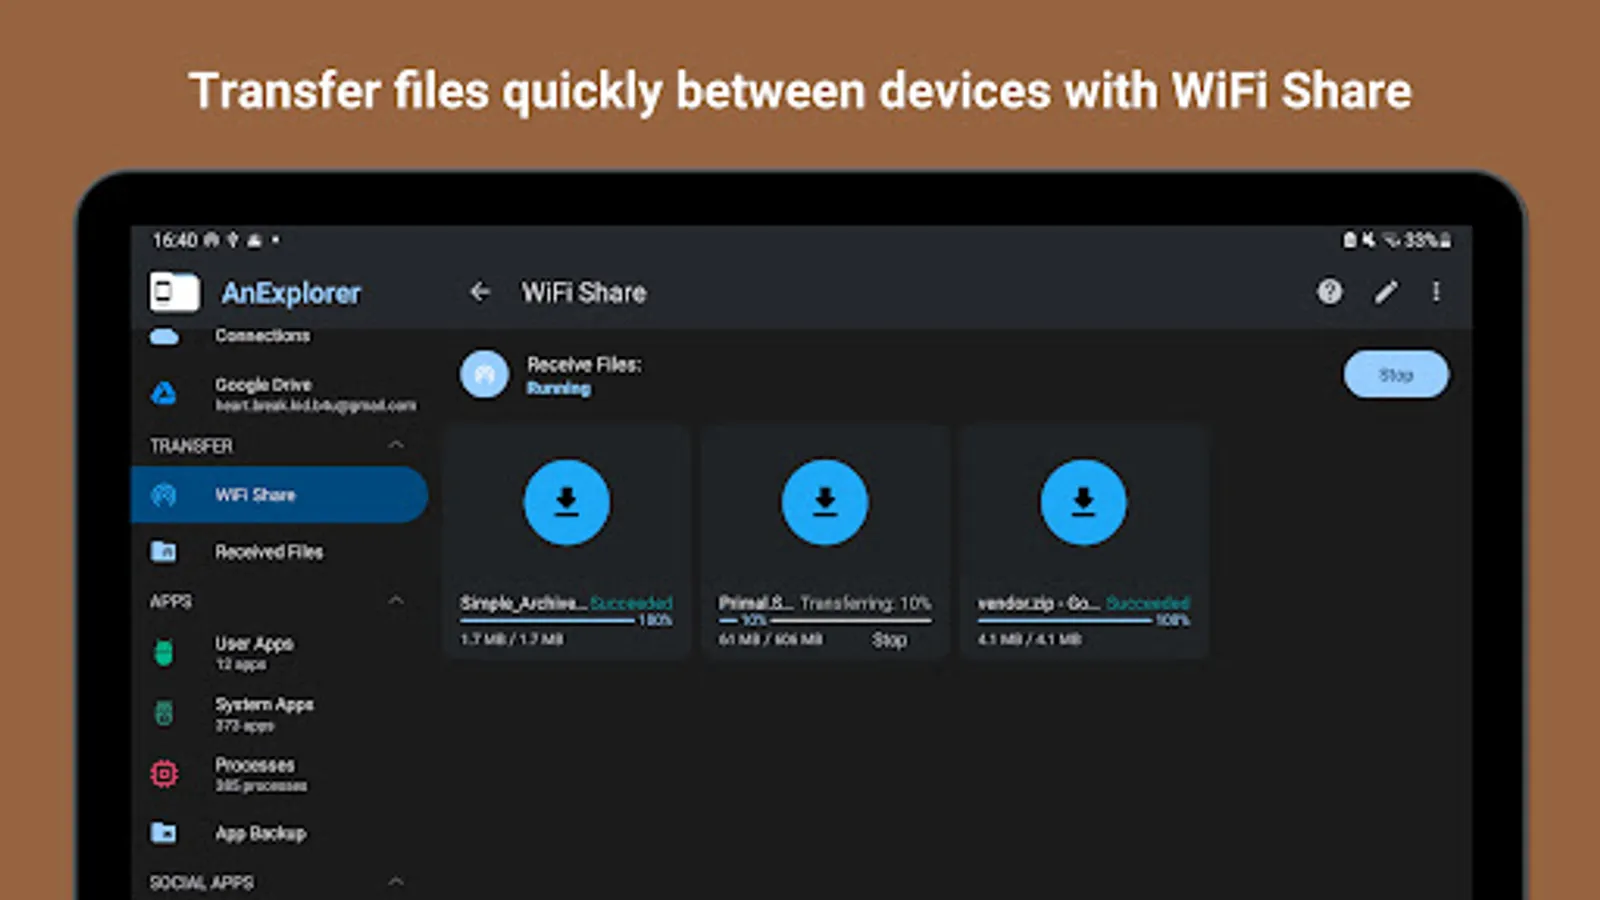
Task: Collapse the TRANSFER section chevron
Action: [x=396, y=445]
